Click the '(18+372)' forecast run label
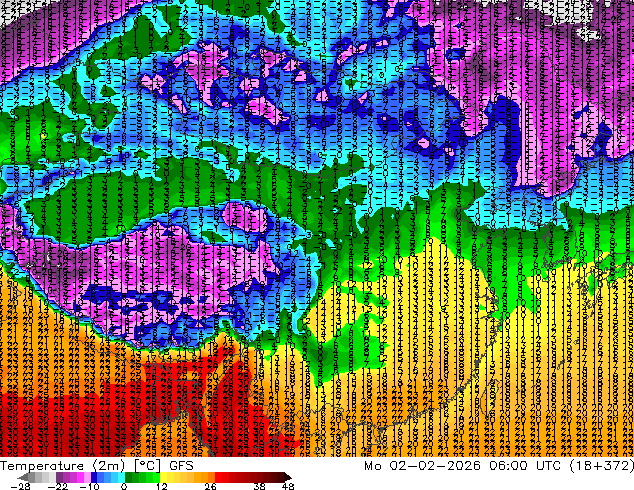The width and height of the screenshot is (634, 490). click(601, 466)
